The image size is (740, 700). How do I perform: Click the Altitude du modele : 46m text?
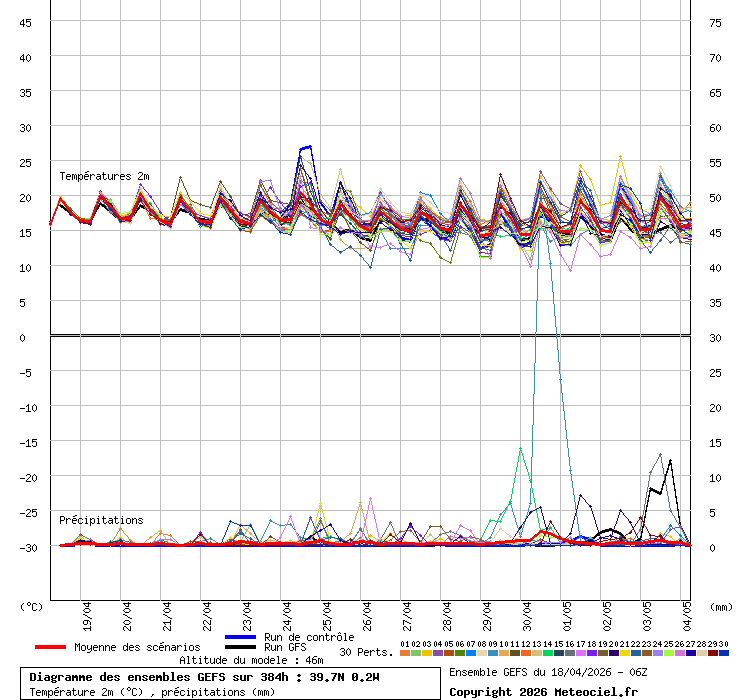point(251,660)
